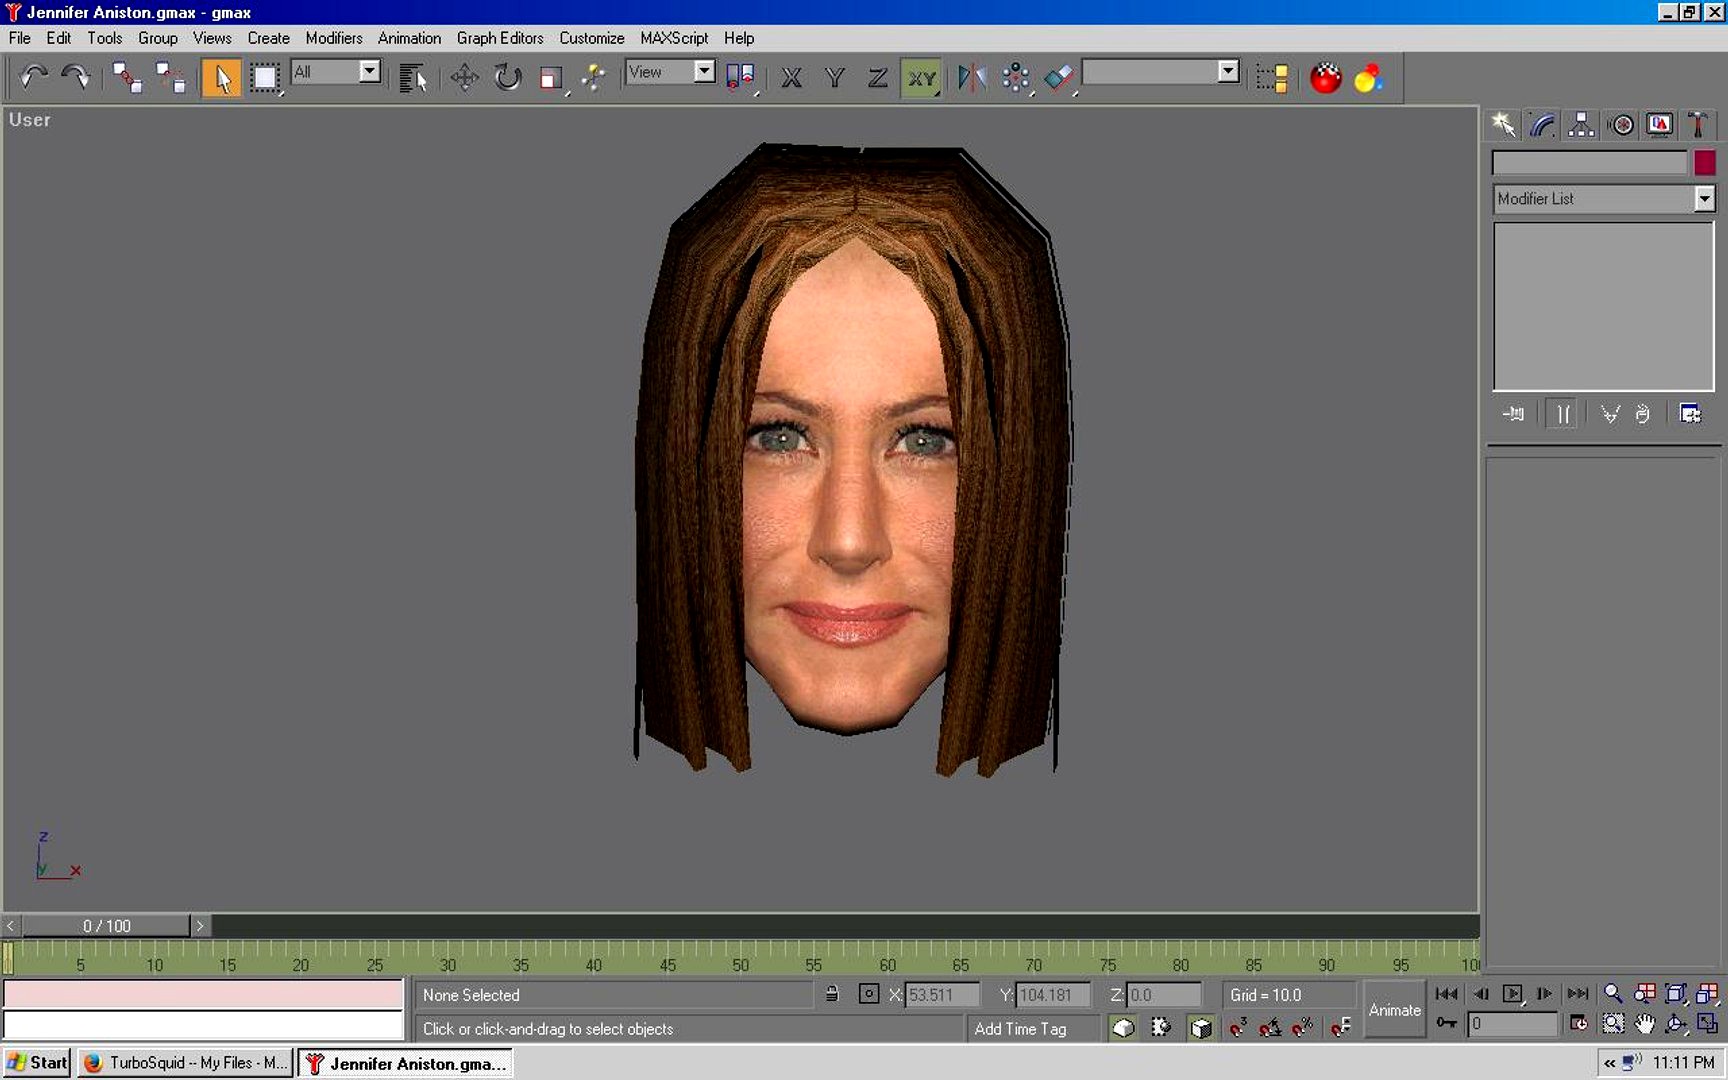The width and height of the screenshot is (1728, 1080).
Task: Toggle the X axis constraint
Action: [791, 77]
